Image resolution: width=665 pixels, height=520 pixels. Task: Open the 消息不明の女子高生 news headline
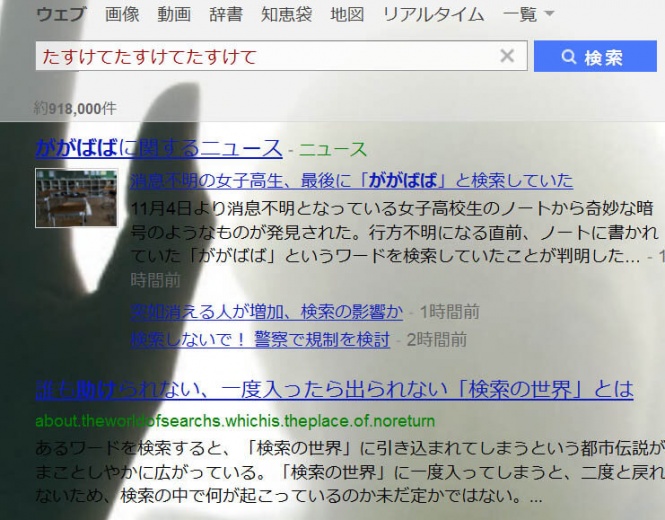click(x=352, y=181)
